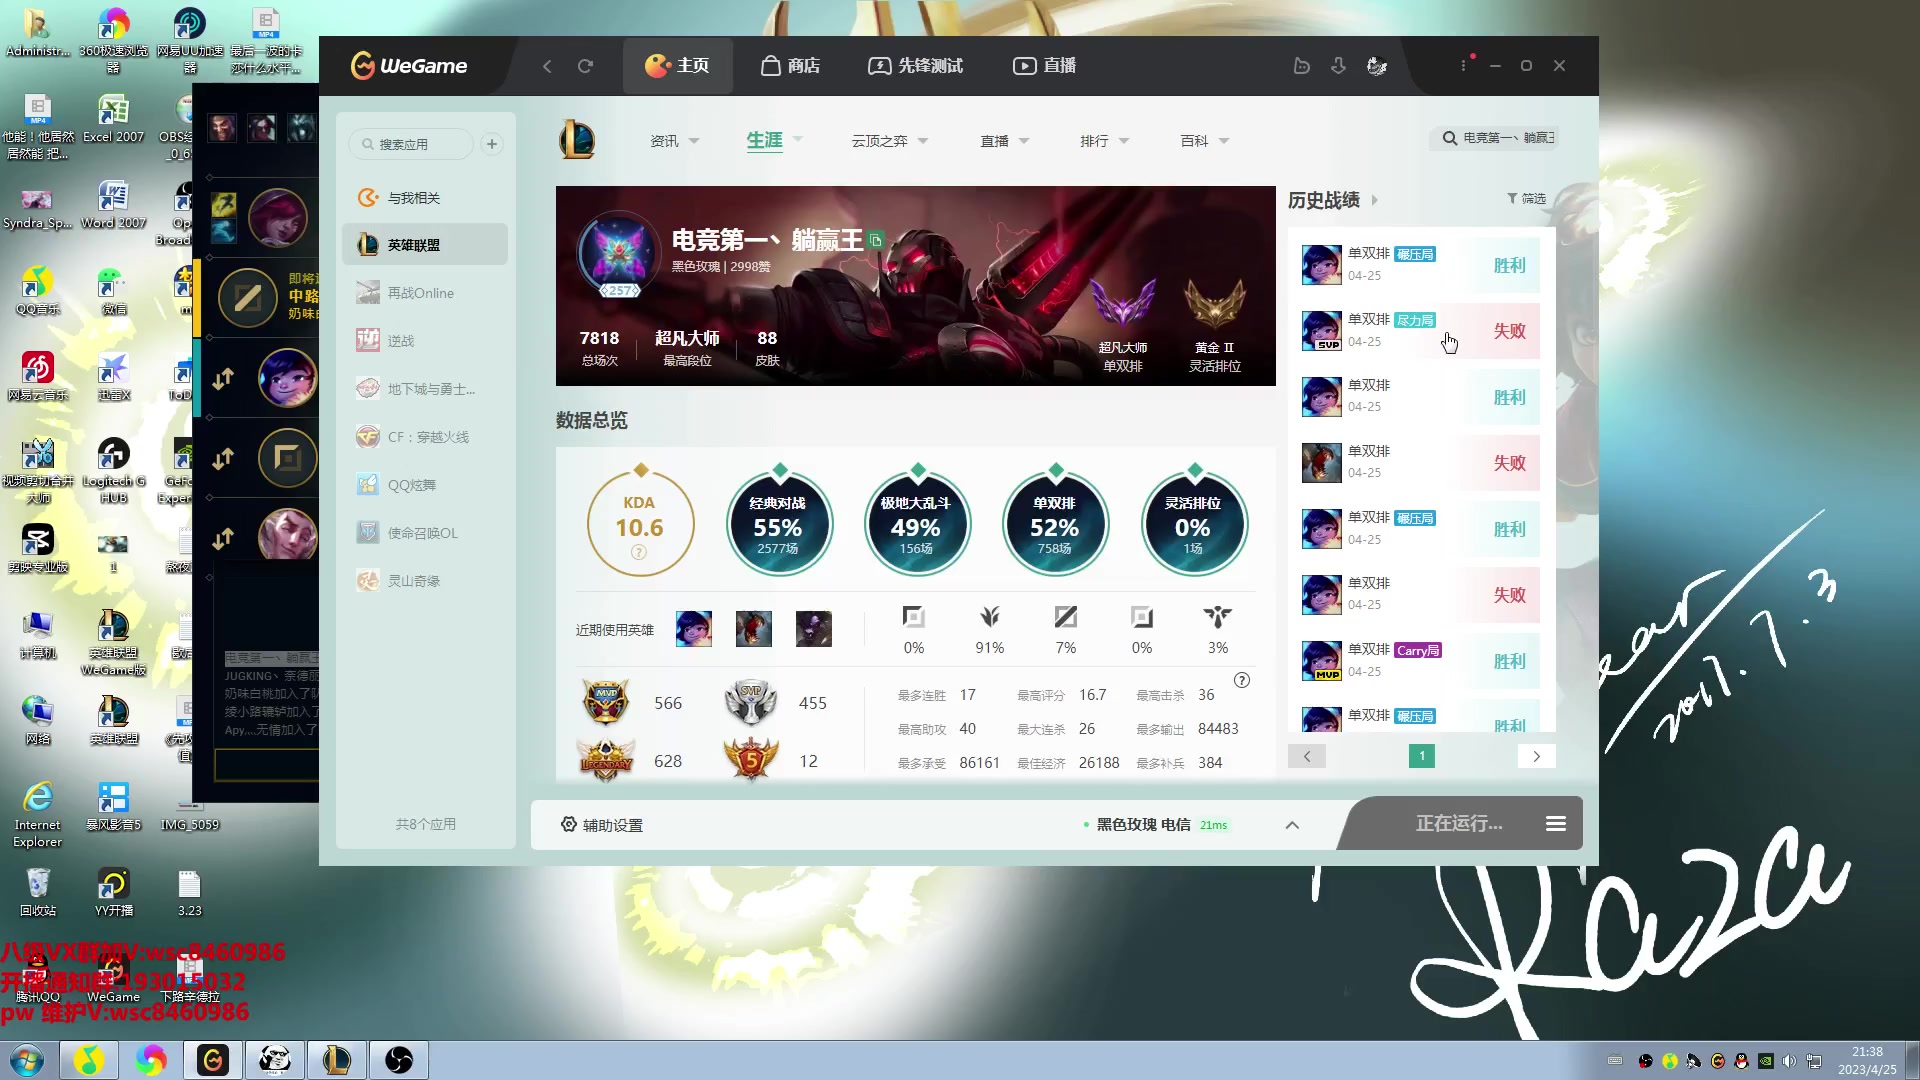Image resolution: width=1920 pixels, height=1080 pixels.
Task: Select 与我相关 in sidebar
Action: (x=425, y=198)
